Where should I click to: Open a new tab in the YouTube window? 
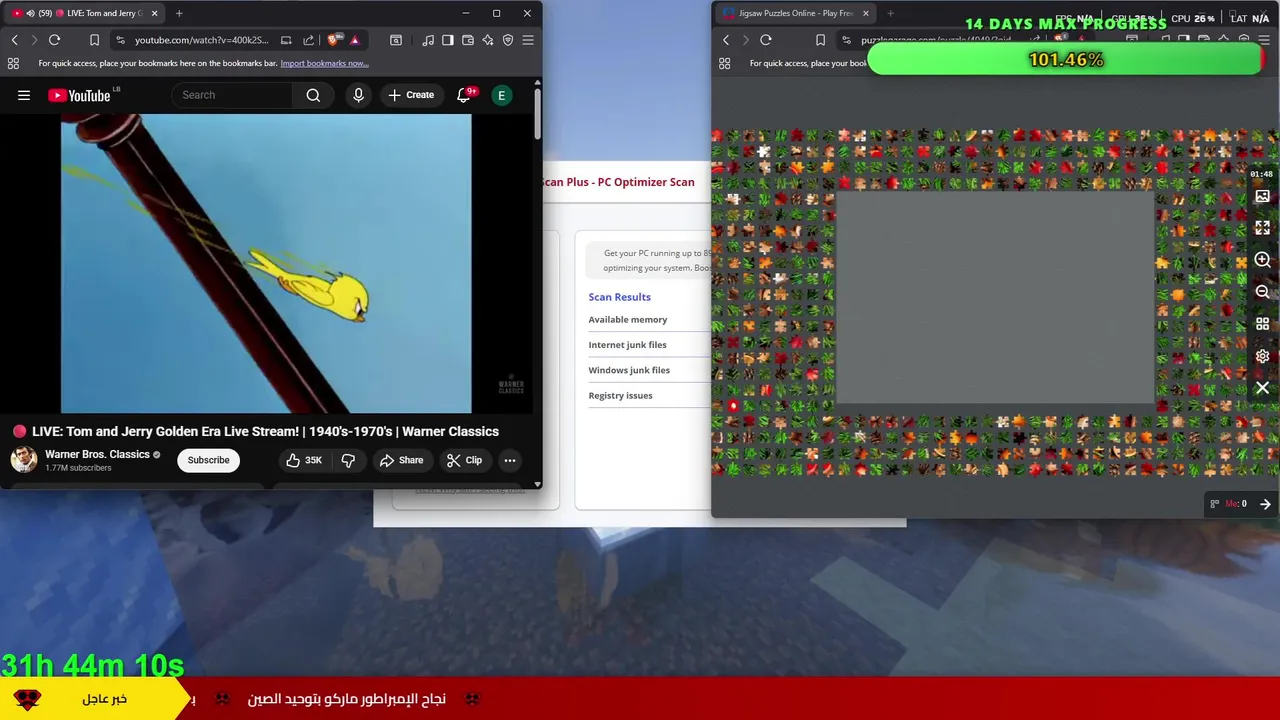coord(179,13)
